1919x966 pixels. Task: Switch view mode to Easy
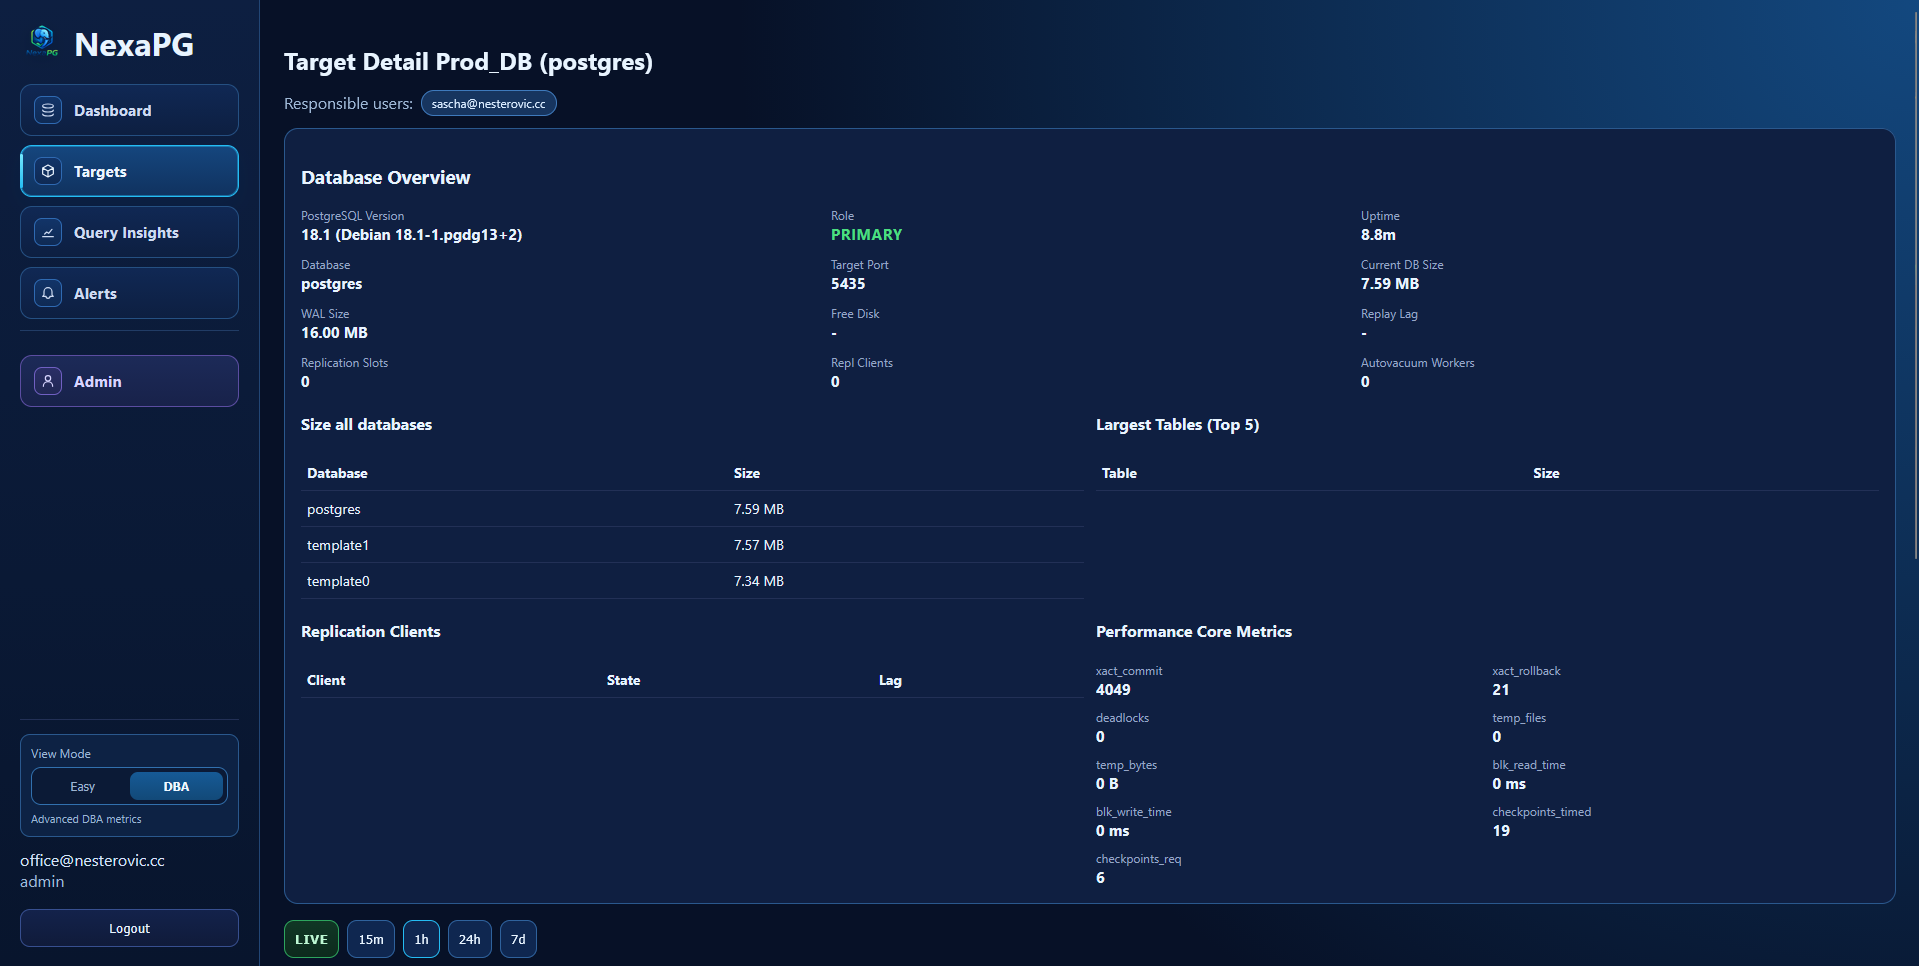pyautogui.click(x=82, y=787)
